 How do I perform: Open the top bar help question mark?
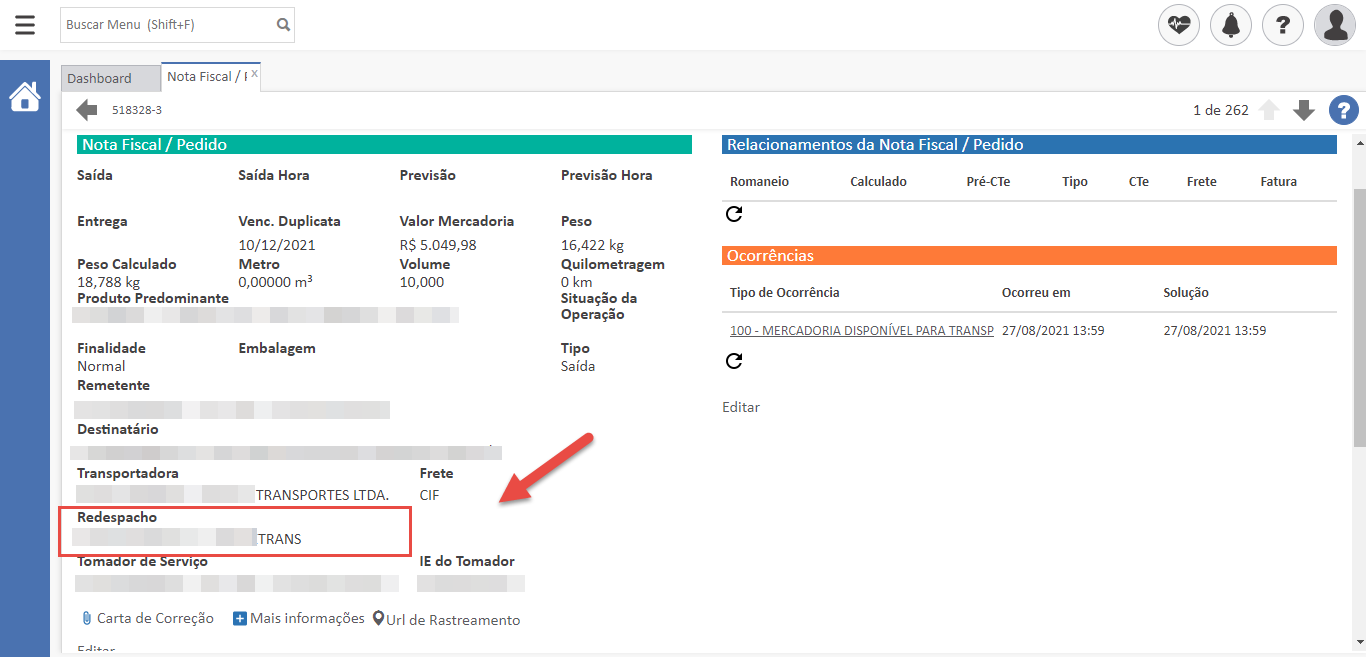1283,25
